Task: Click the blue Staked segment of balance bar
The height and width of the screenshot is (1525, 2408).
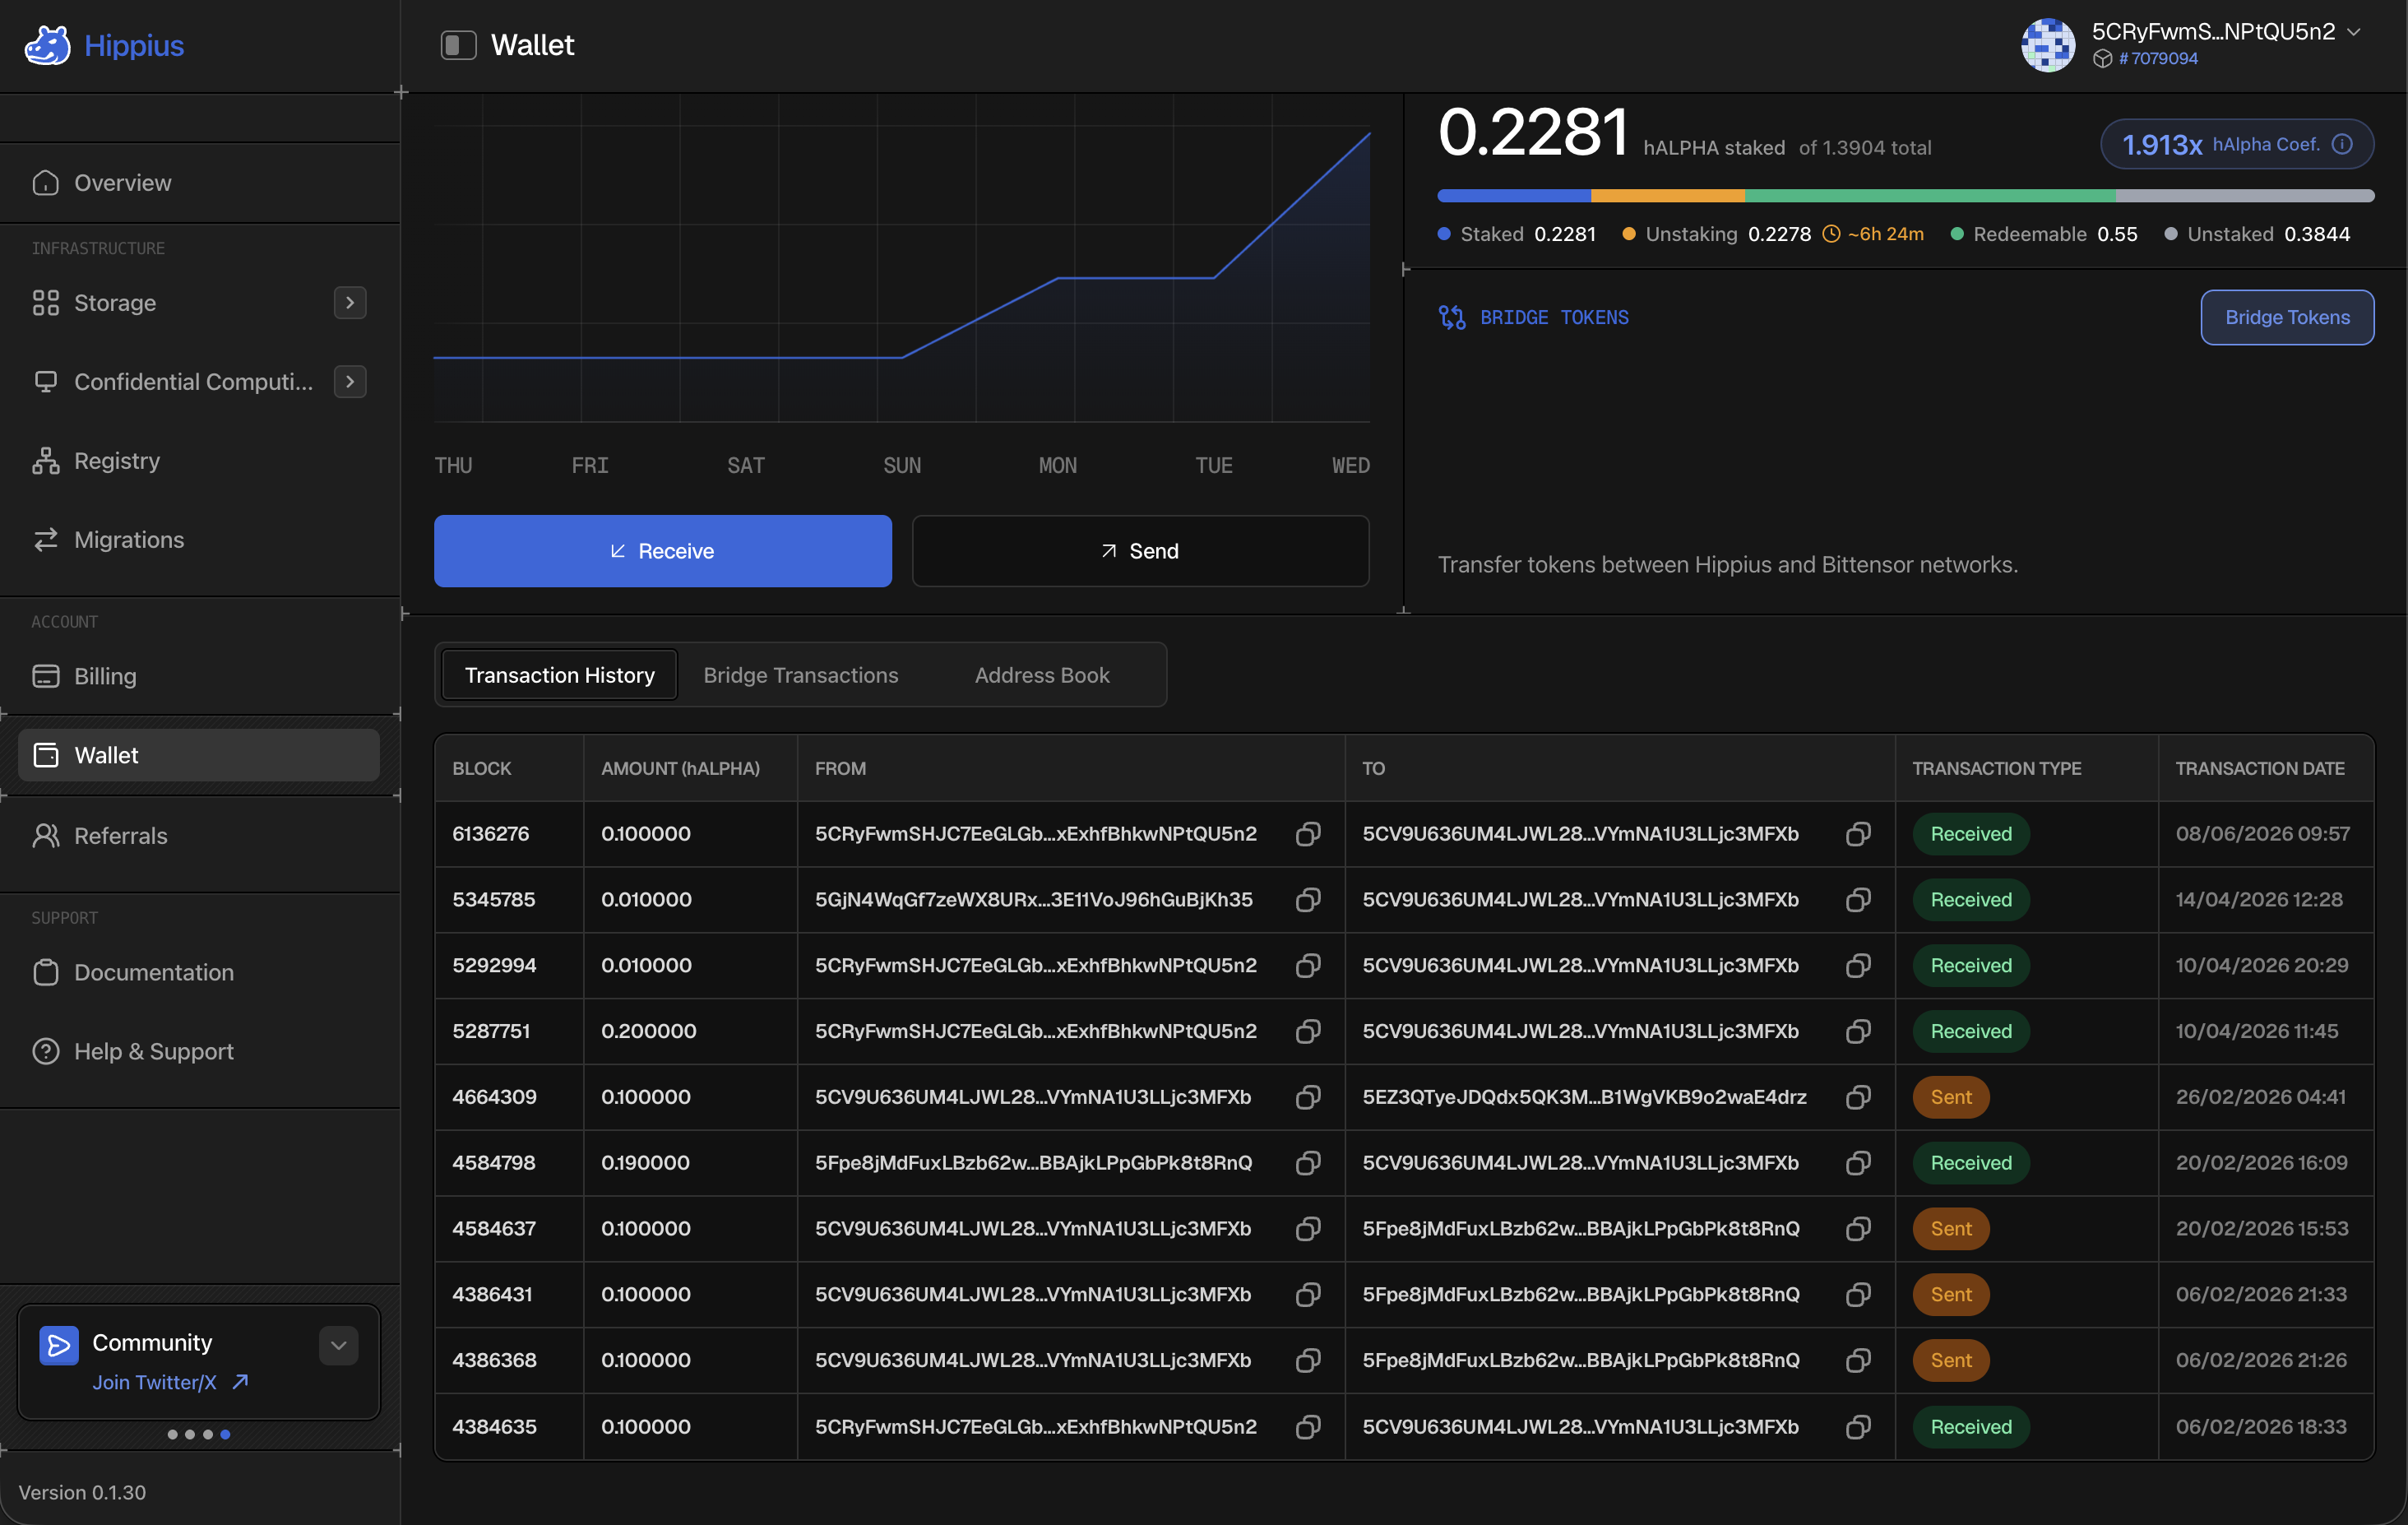Action: (x=1514, y=196)
